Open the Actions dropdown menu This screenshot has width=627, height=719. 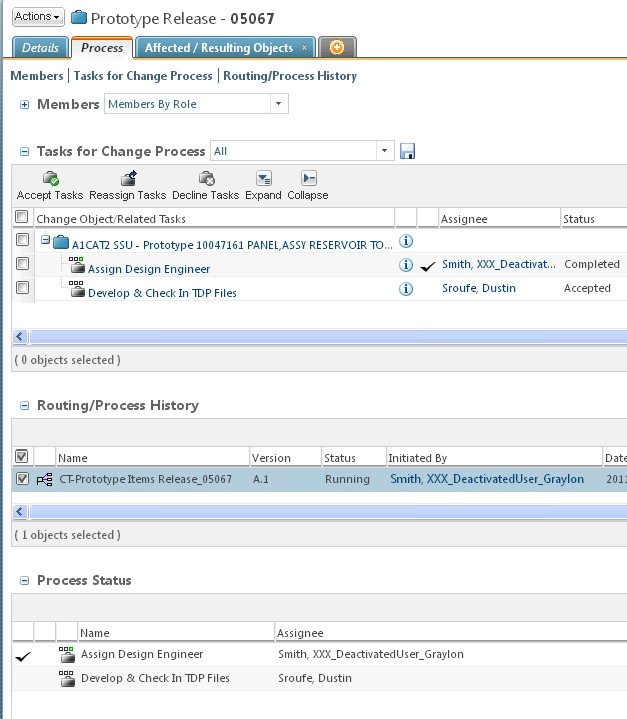[38, 16]
